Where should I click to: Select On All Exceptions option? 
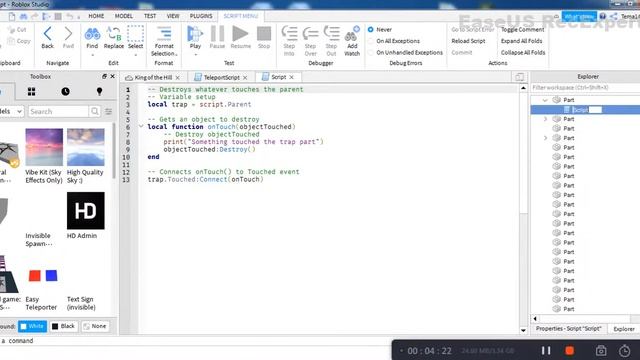tap(371, 41)
